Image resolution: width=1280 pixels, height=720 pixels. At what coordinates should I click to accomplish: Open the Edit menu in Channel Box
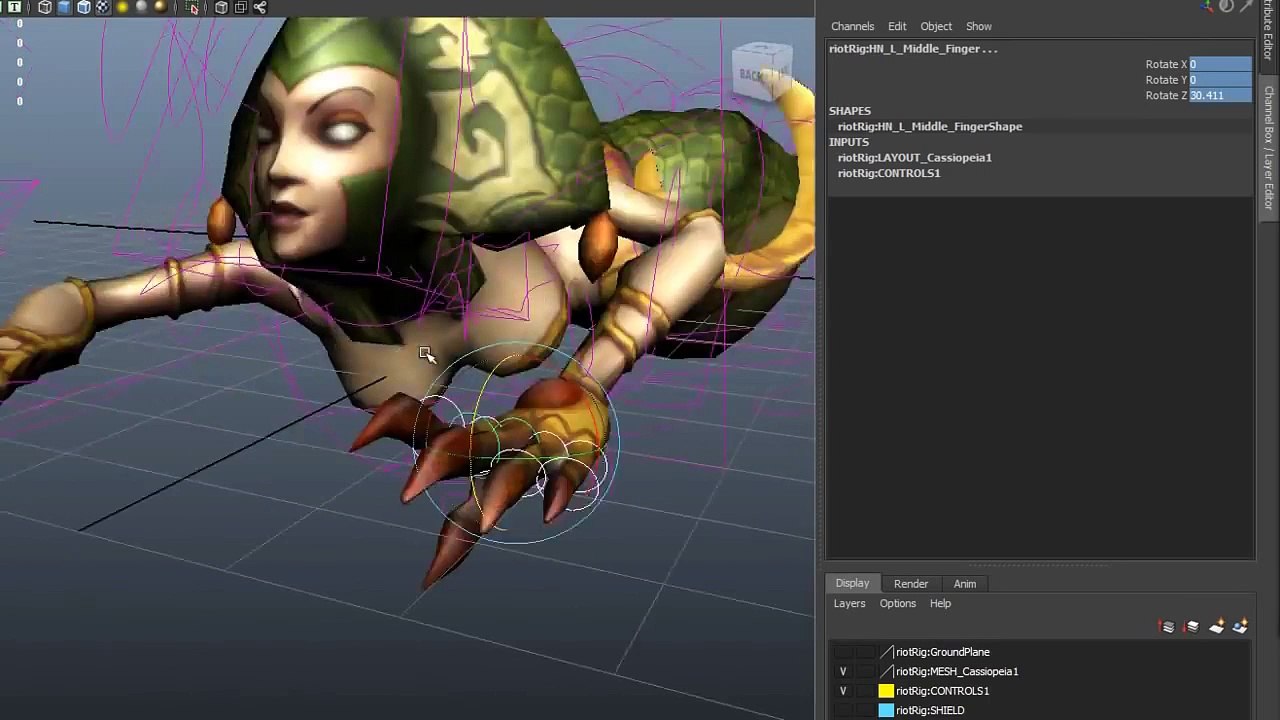[x=897, y=26]
